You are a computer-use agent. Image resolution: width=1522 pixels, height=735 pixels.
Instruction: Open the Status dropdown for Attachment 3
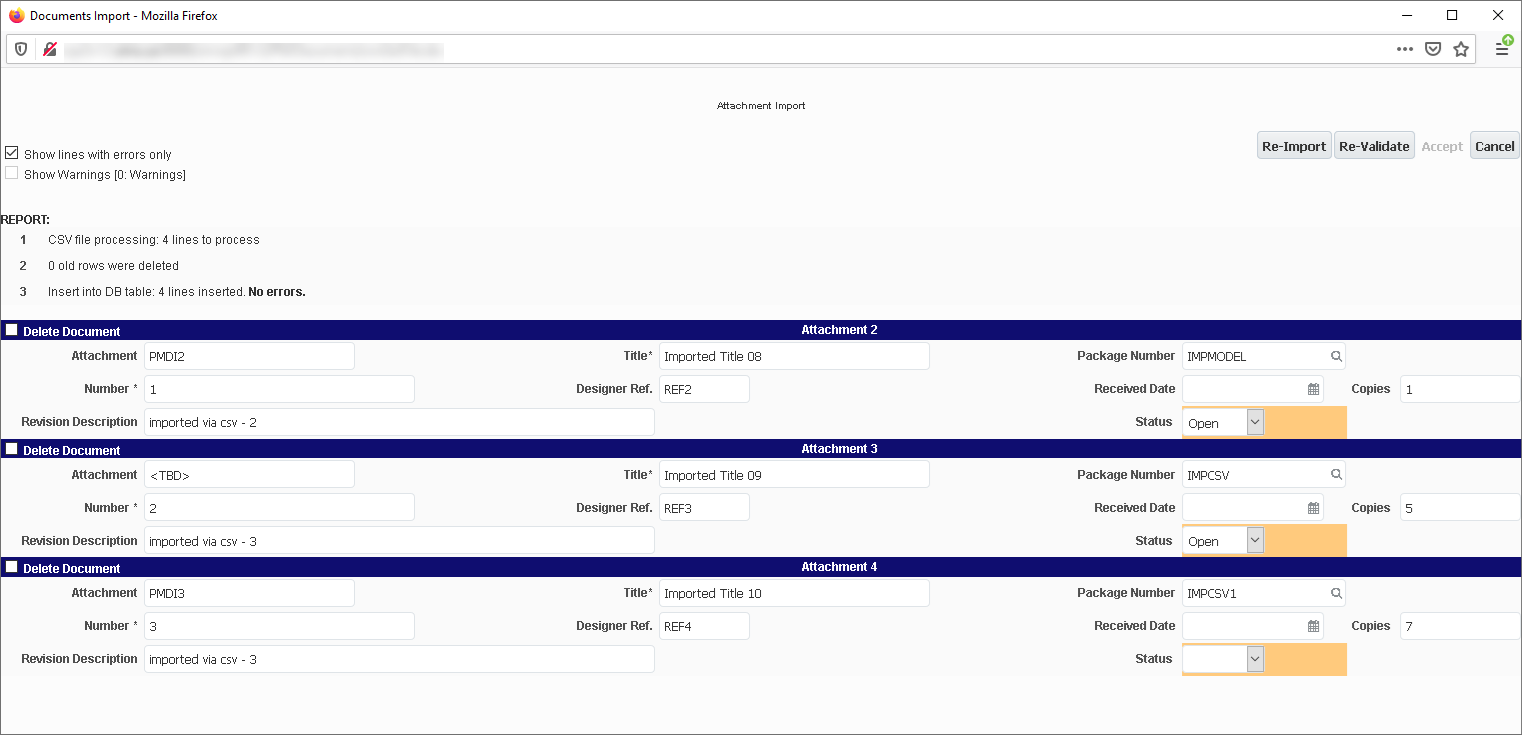[1254, 540]
